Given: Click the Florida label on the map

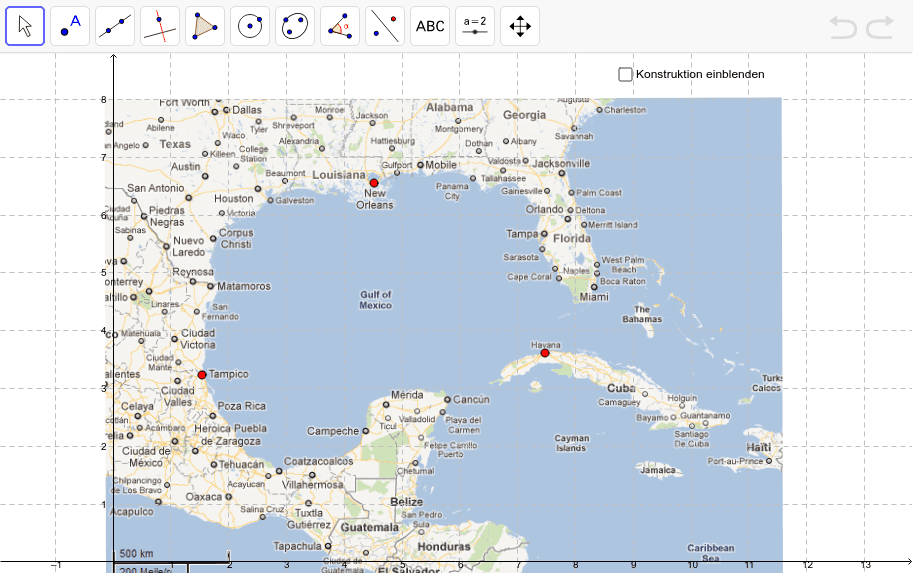Looking at the screenshot, I should click(x=572, y=239).
